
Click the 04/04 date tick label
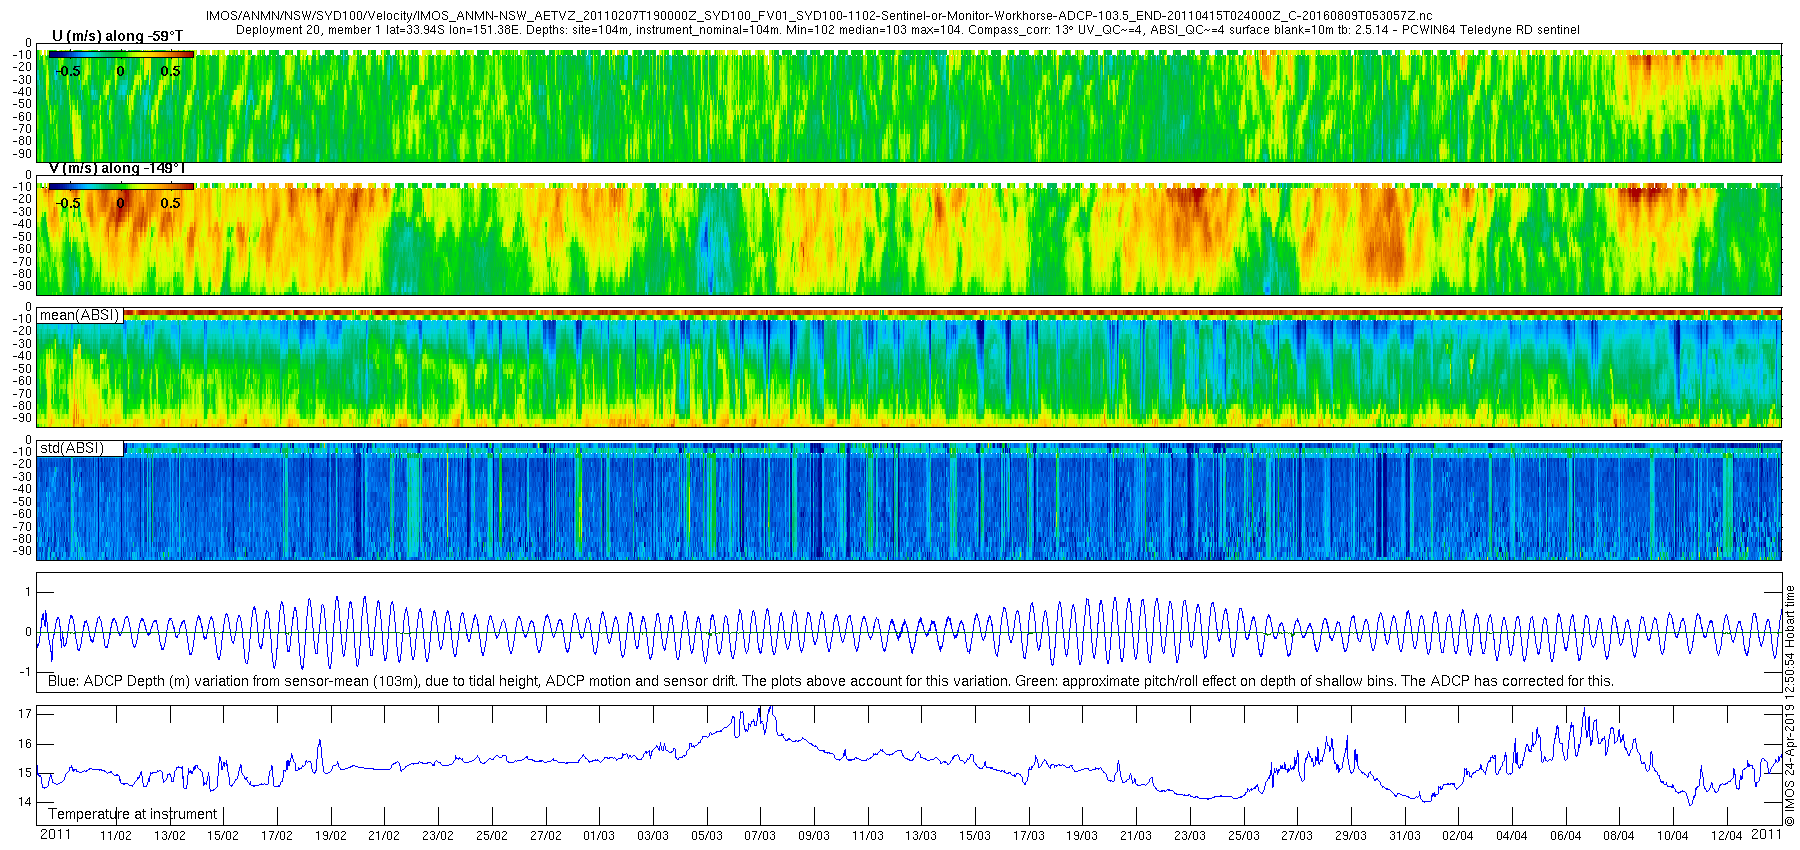tap(1511, 836)
